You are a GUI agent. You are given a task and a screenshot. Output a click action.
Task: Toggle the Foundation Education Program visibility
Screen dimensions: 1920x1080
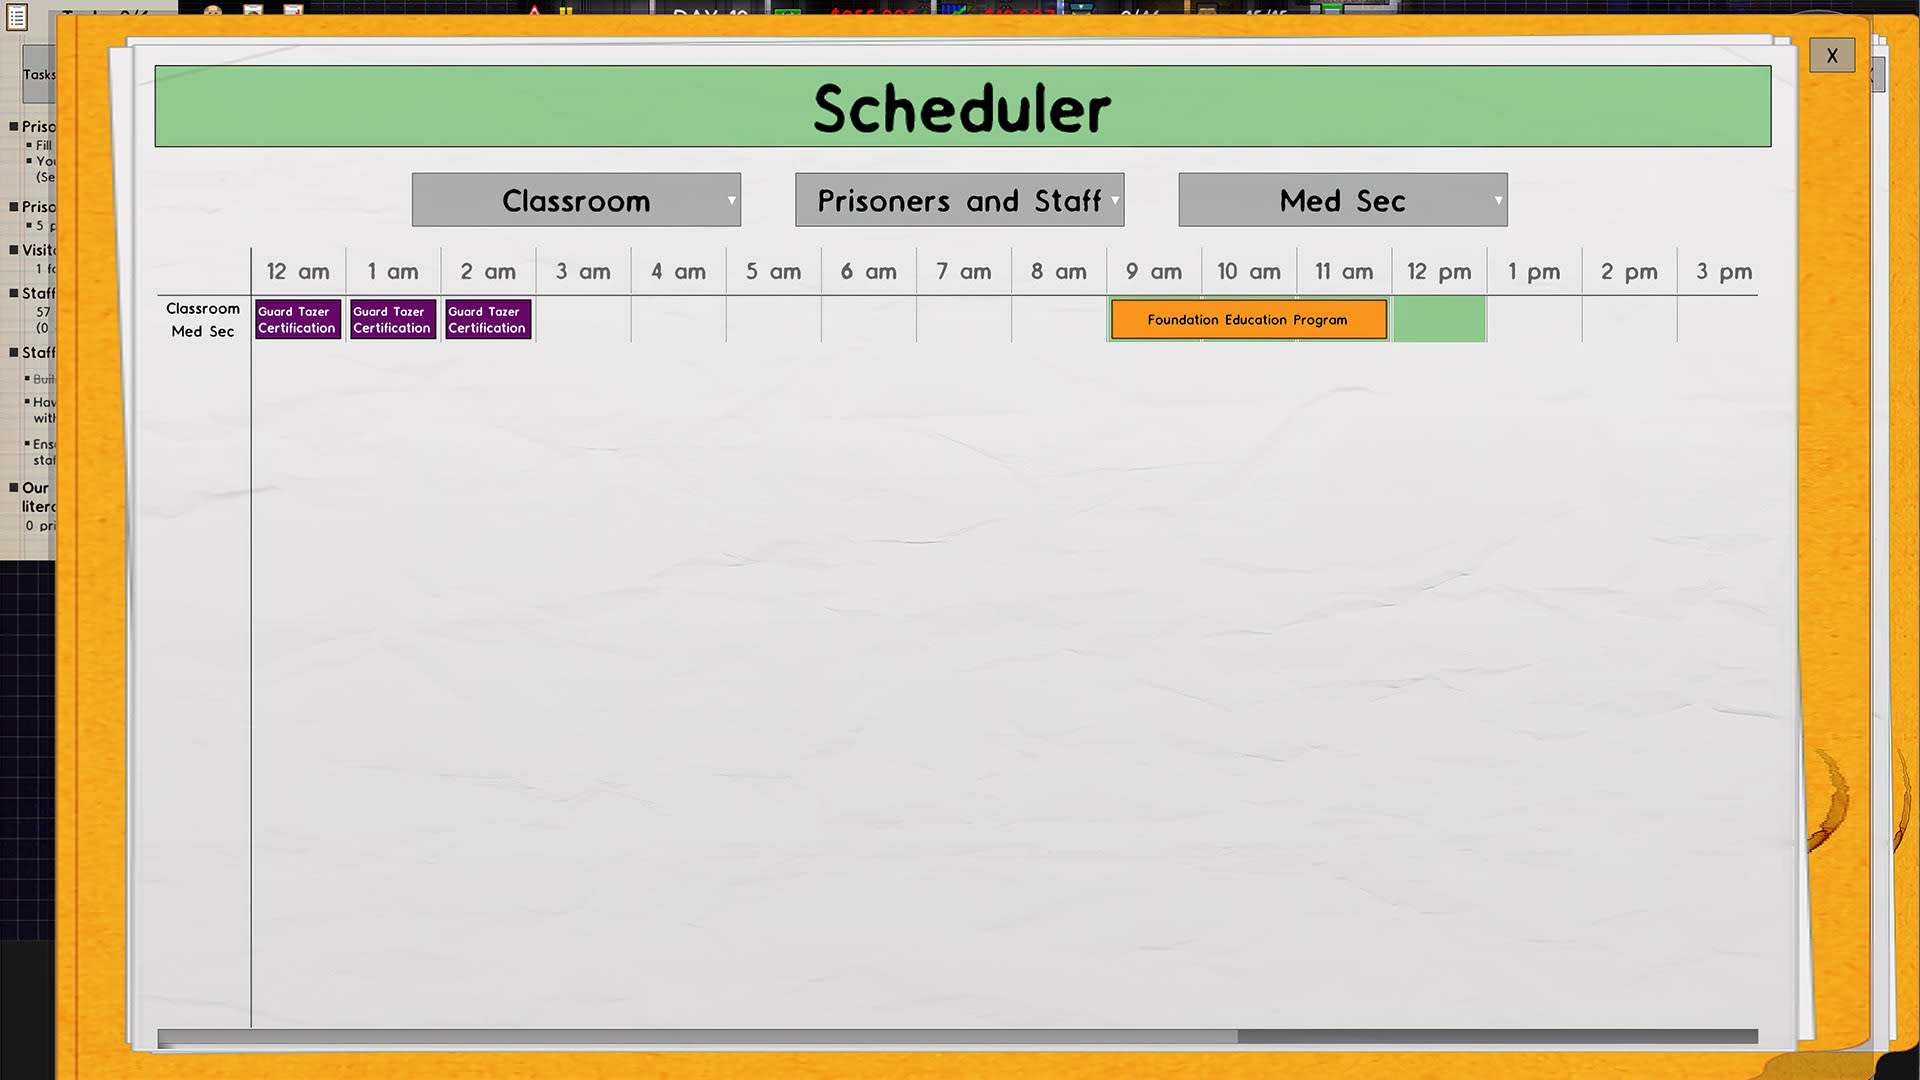pos(1246,319)
